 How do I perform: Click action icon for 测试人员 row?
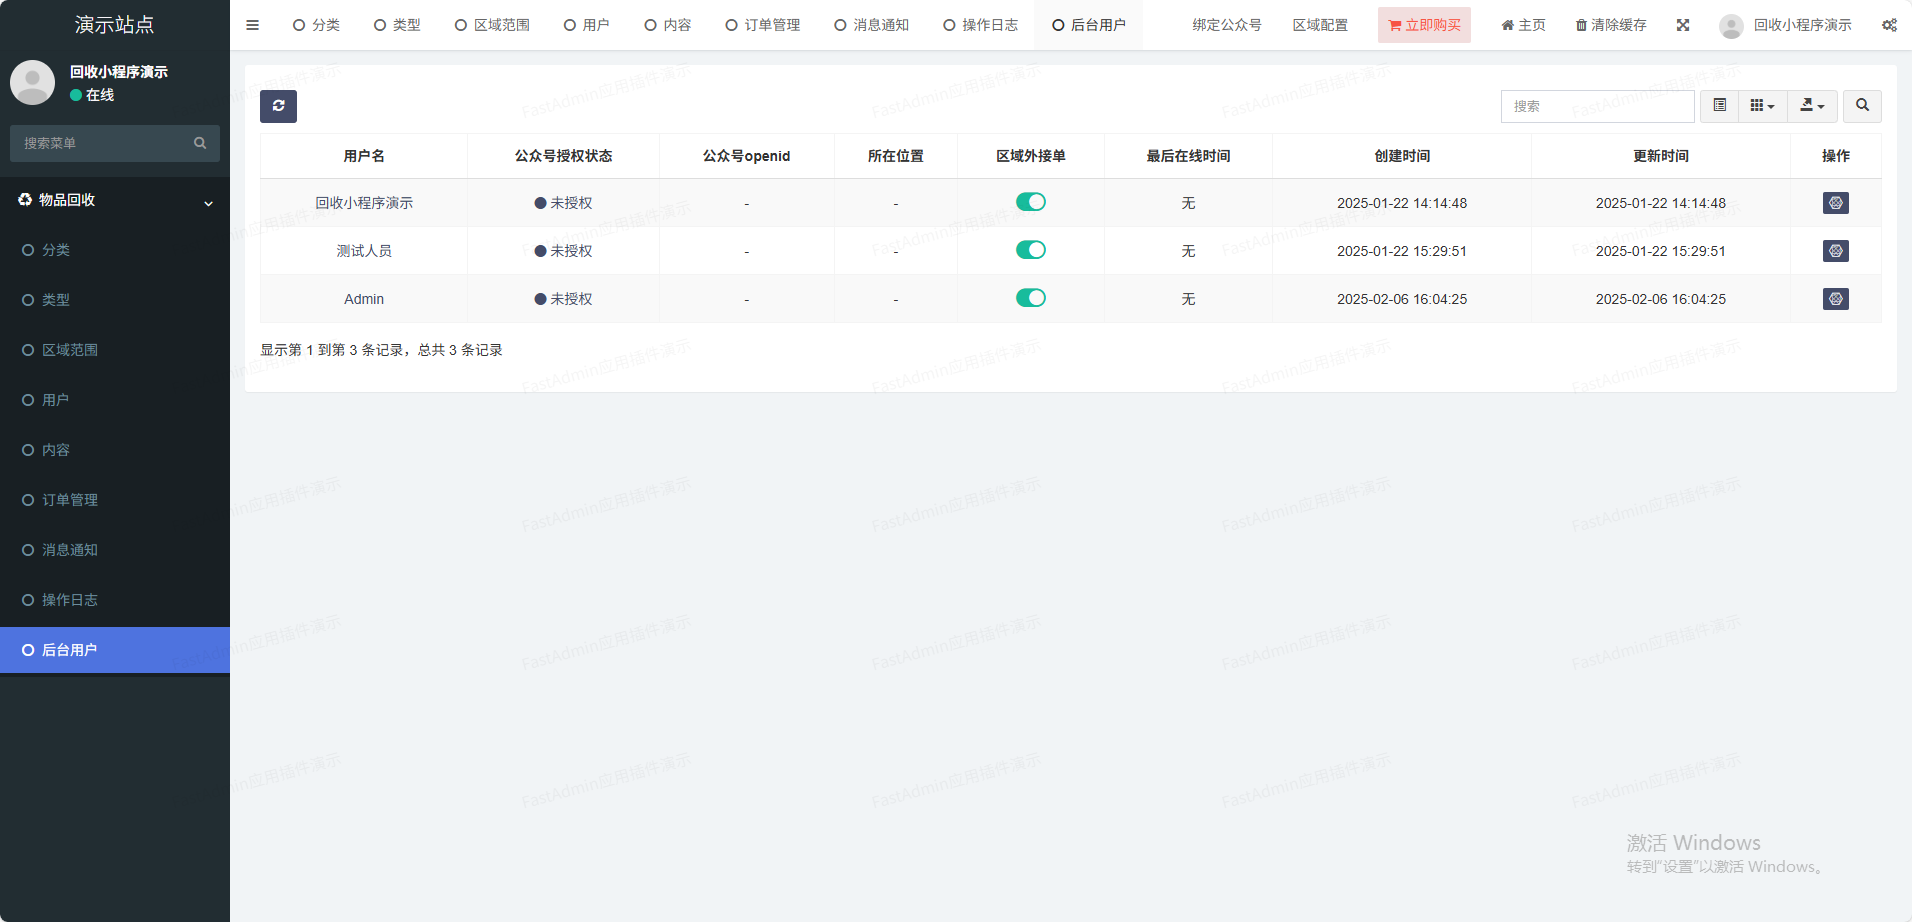click(1835, 251)
